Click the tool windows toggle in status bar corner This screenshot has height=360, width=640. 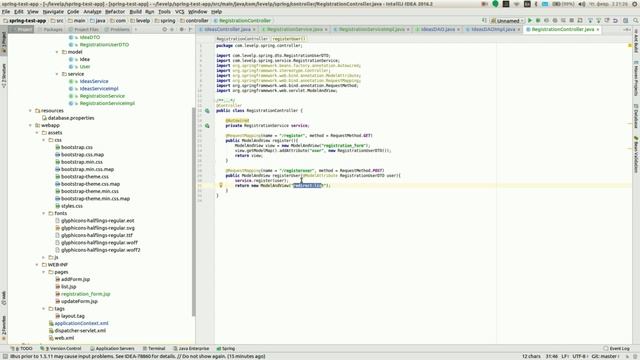pyautogui.click(x=5, y=356)
